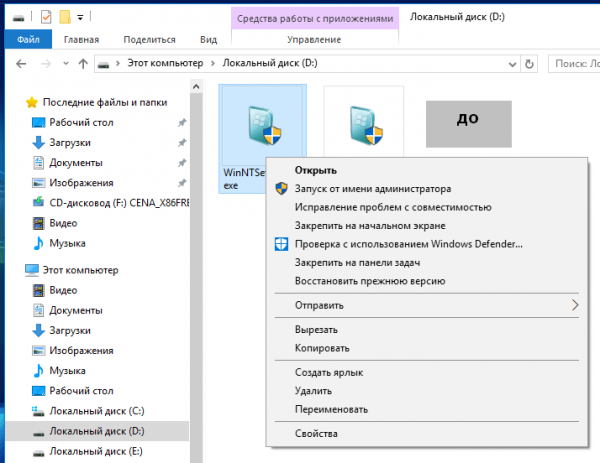Viewport: 600px width, 463px height.
Task: Switch to the Поделиться ribbon tab
Action: 150,39
